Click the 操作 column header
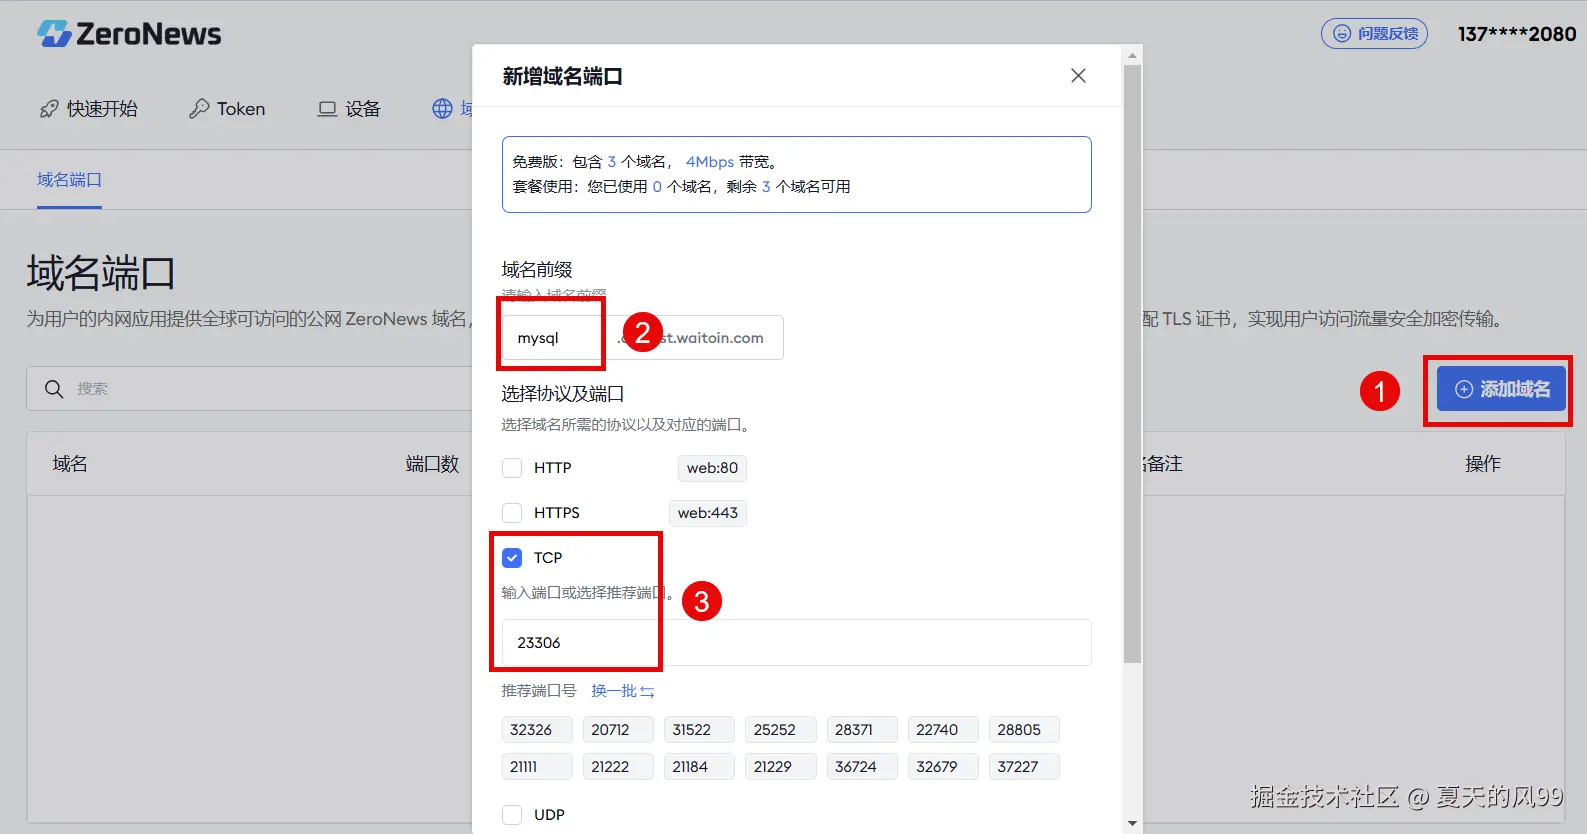Screen dimensions: 1587x834 (1483, 464)
